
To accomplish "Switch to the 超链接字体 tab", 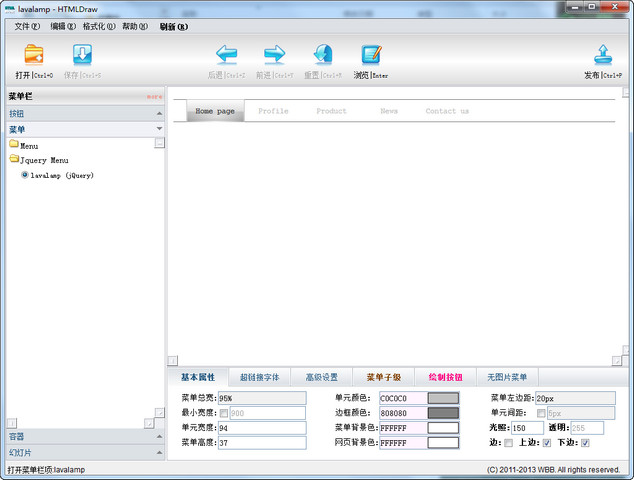I will coord(259,377).
